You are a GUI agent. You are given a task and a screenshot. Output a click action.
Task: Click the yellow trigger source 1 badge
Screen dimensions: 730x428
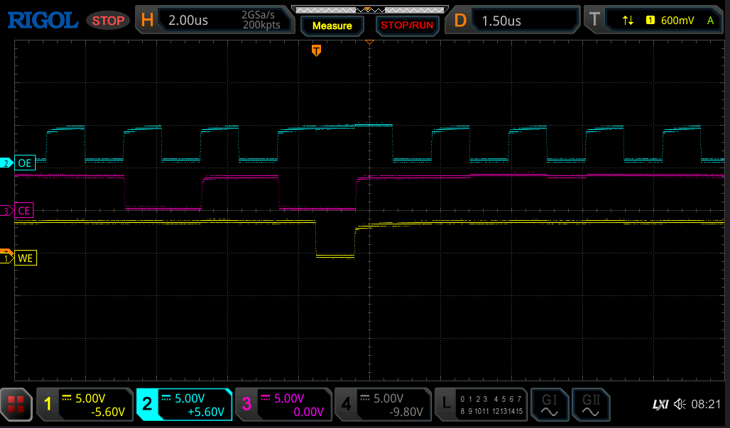coord(650,20)
